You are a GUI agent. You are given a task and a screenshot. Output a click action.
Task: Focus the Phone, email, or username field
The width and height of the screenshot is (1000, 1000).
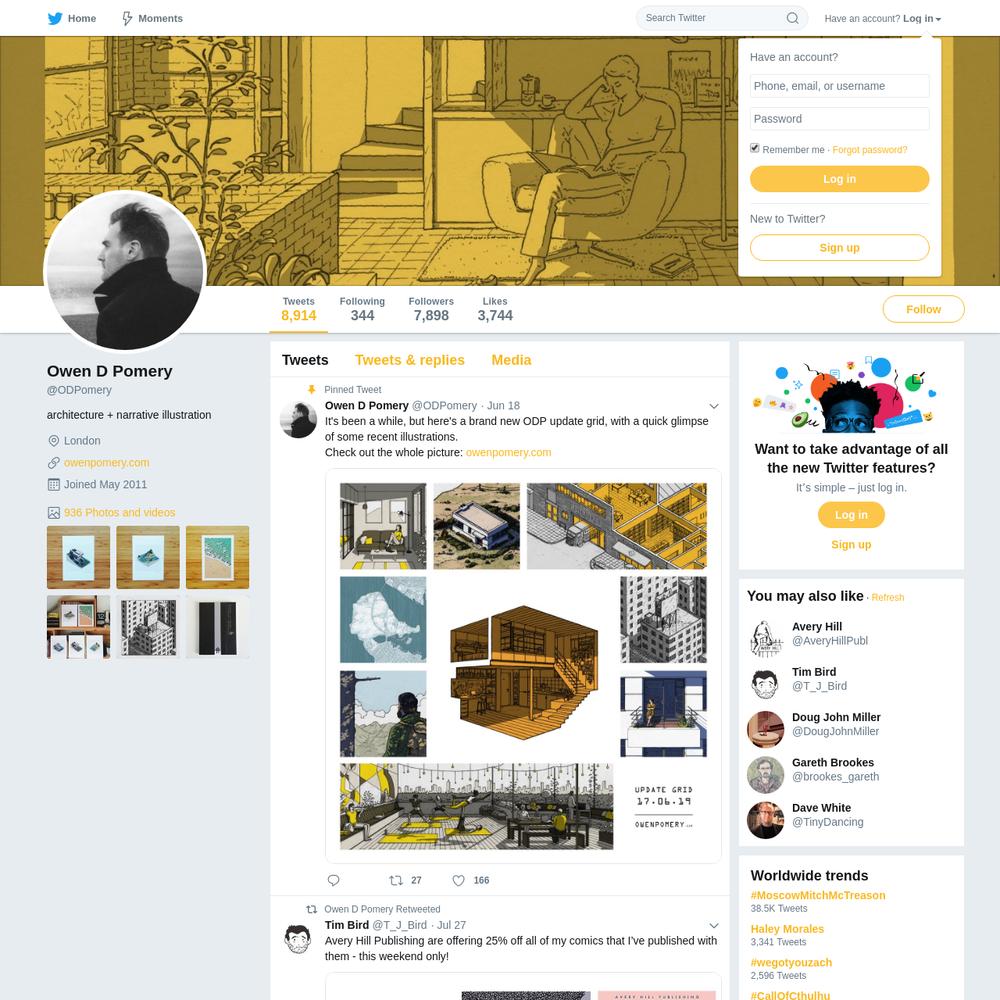tap(839, 86)
